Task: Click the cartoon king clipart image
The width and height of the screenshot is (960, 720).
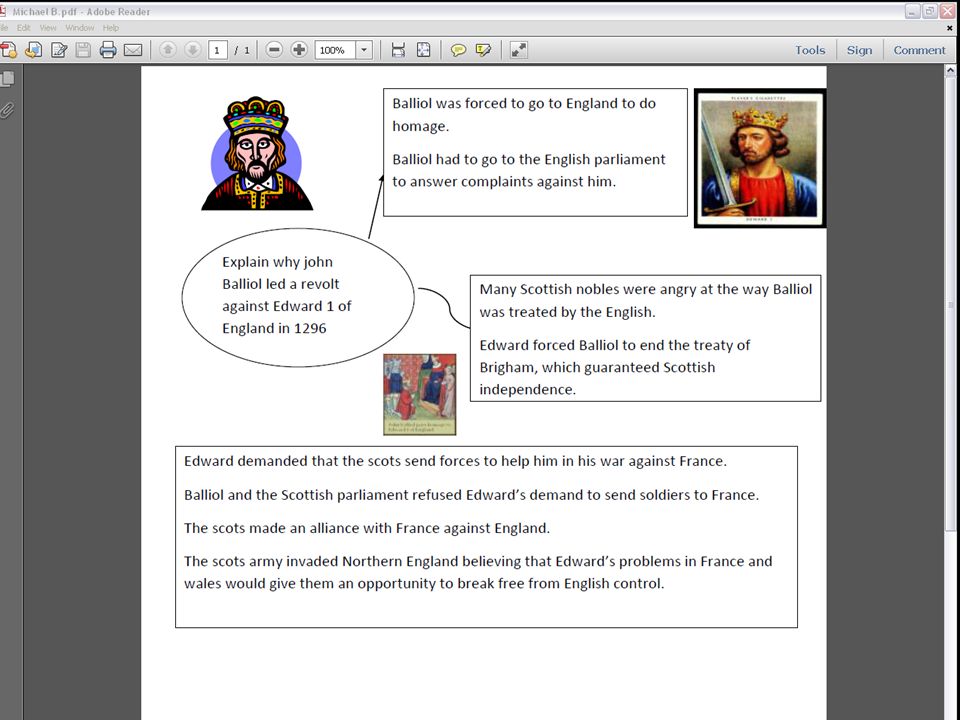Action: (x=257, y=153)
